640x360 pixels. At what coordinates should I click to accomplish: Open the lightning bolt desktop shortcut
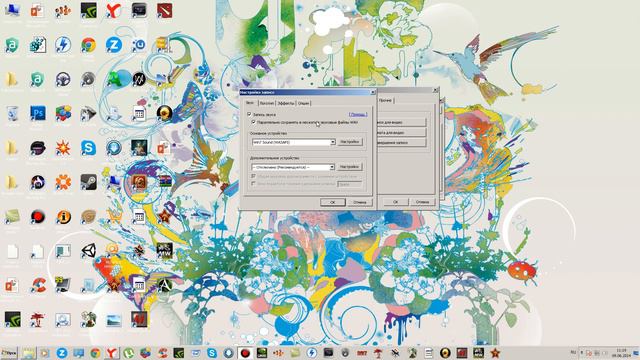click(63, 44)
